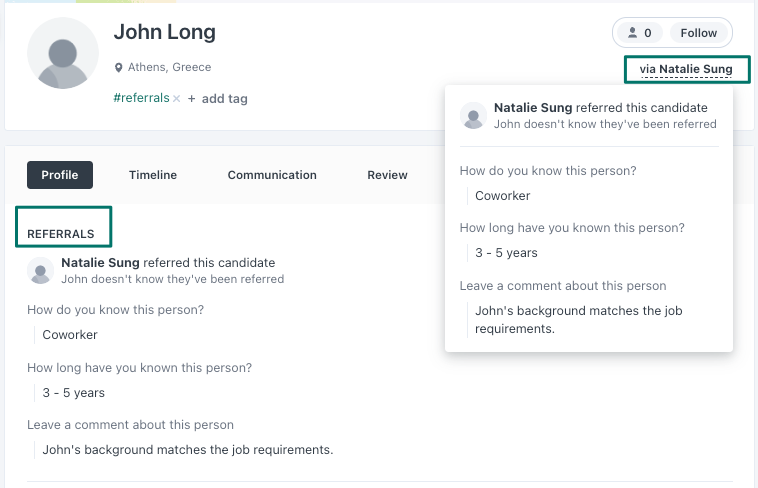Screen dimensions: 758x488
Task: Click the Athens, Greece location text
Action: click(x=170, y=68)
